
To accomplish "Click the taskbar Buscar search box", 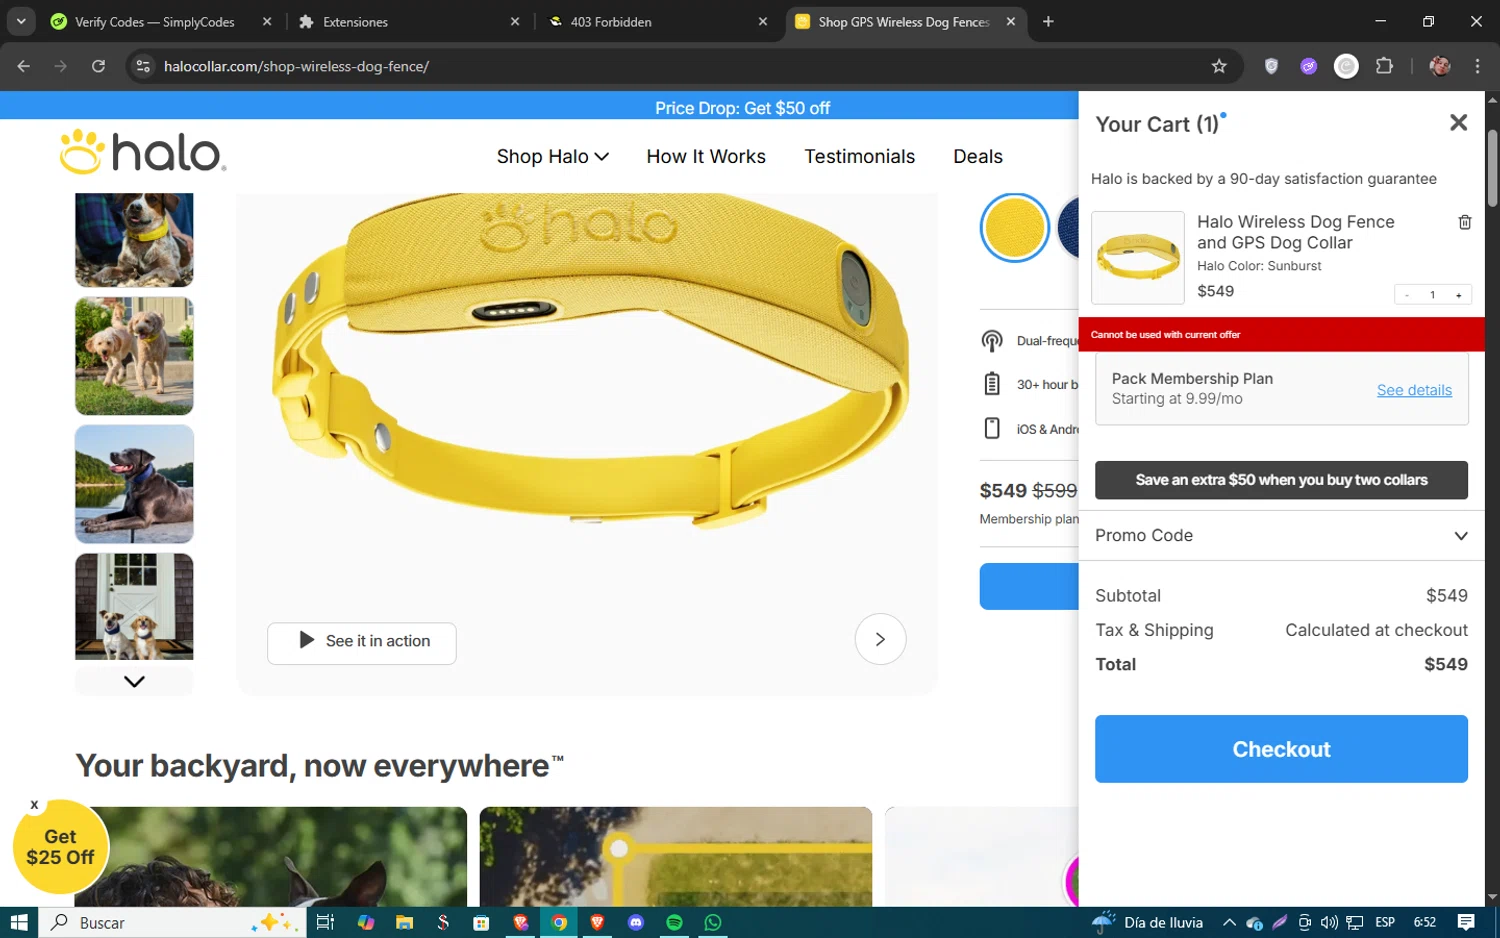I will pos(171,922).
